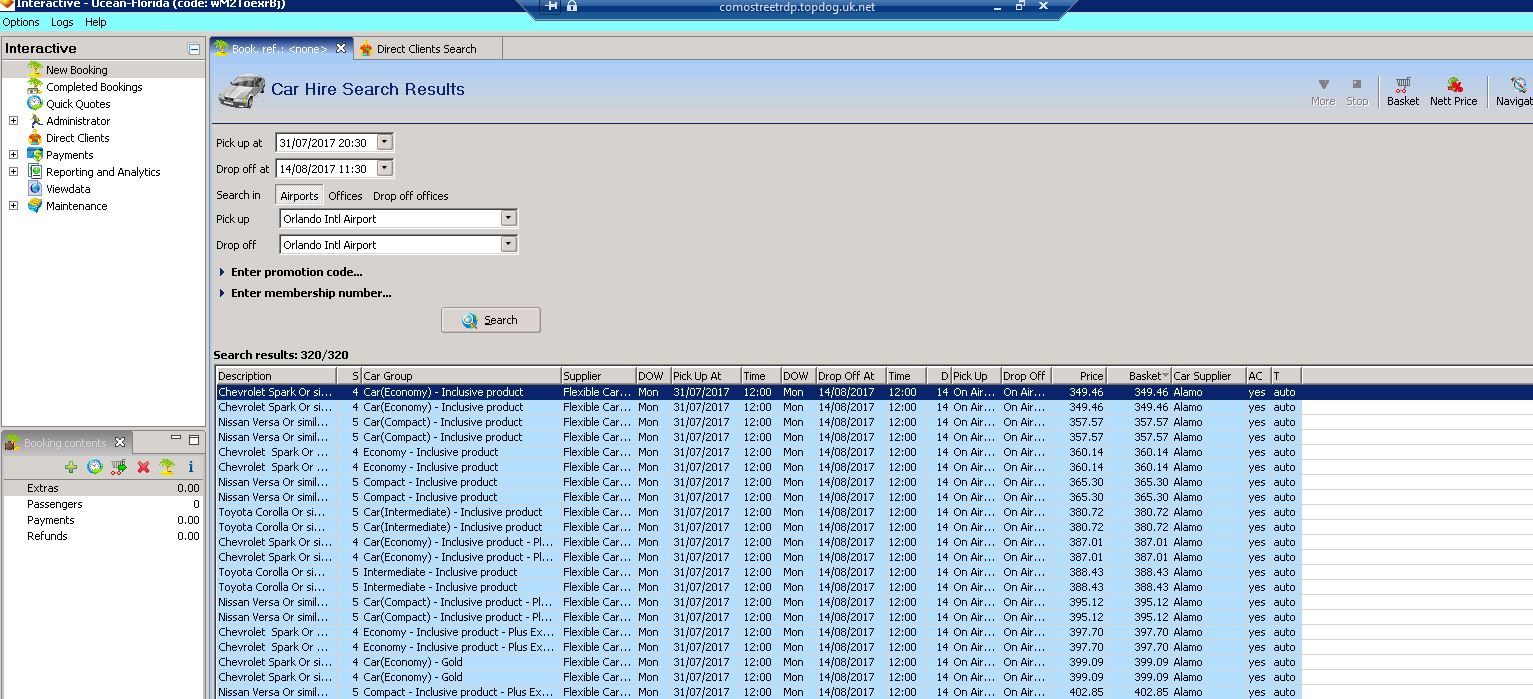Click Car(Economy) - Gold first row
Image resolution: width=1533 pixels, height=699 pixels.
pyautogui.click(x=758, y=662)
